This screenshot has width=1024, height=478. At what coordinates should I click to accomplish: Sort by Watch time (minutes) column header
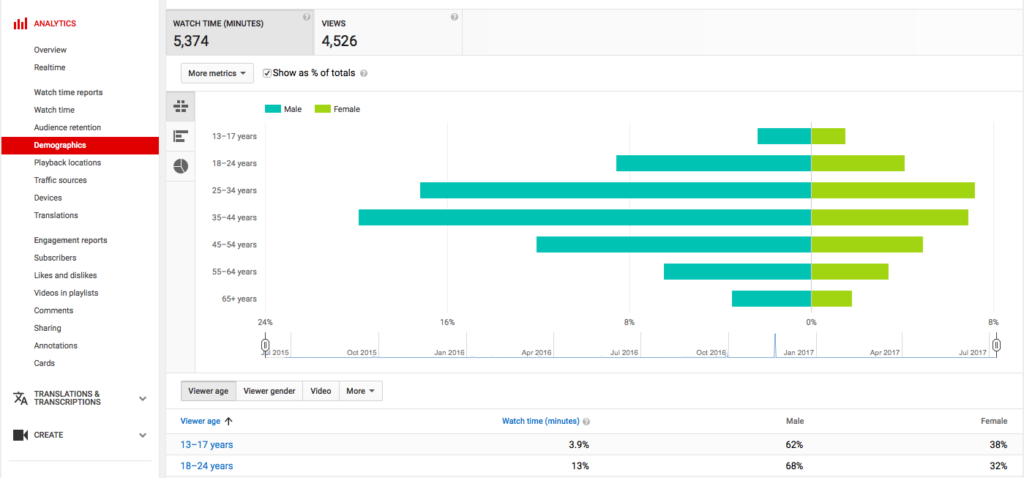coord(541,422)
